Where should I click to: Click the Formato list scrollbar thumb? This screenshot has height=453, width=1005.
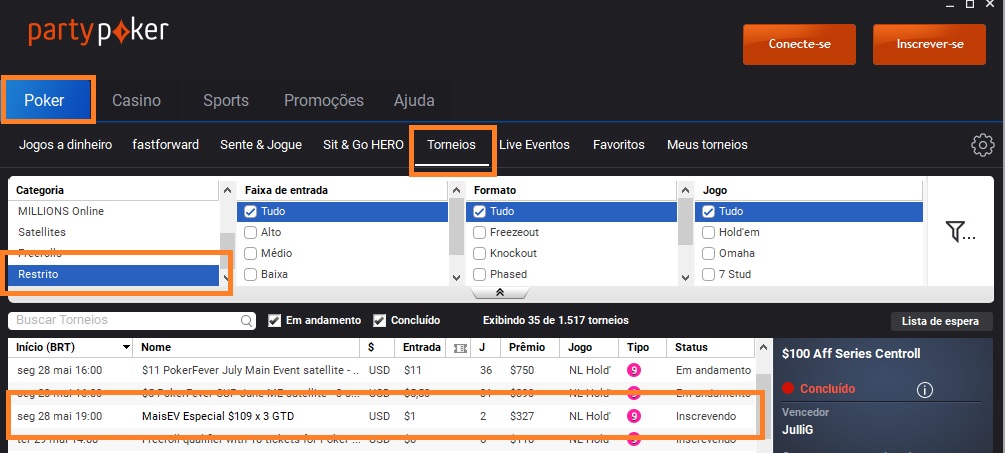(685, 222)
